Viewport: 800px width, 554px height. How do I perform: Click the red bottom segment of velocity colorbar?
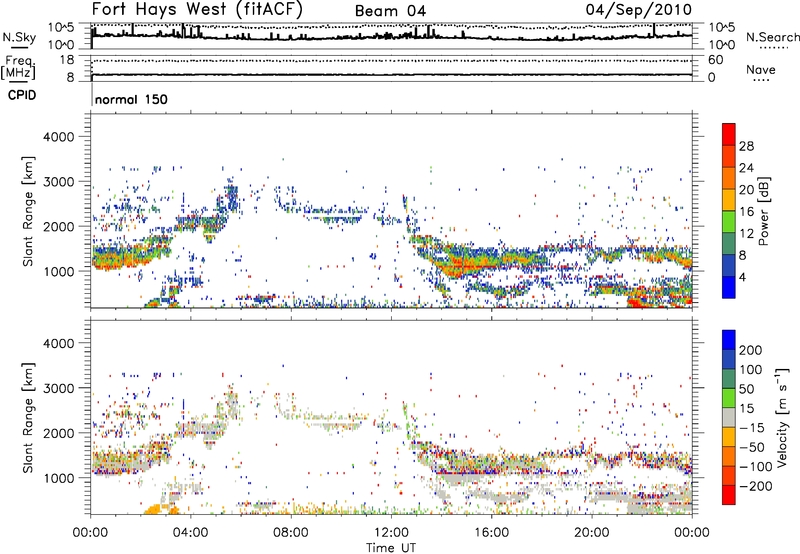pos(729,494)
